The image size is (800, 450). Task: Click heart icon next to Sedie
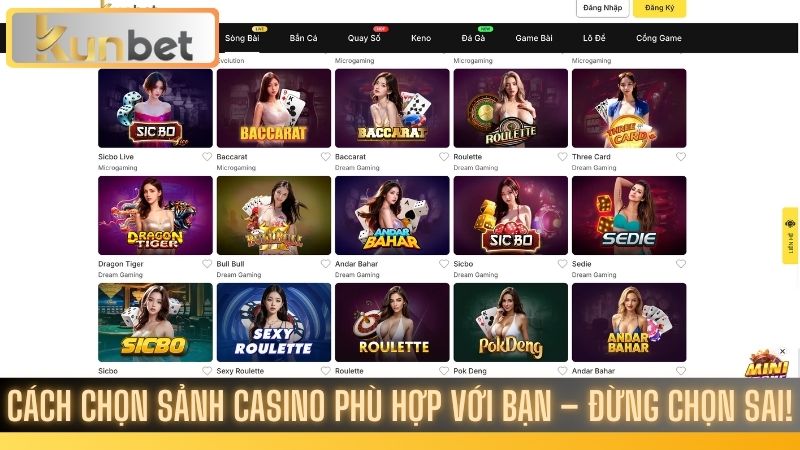(x=681, y=264)
